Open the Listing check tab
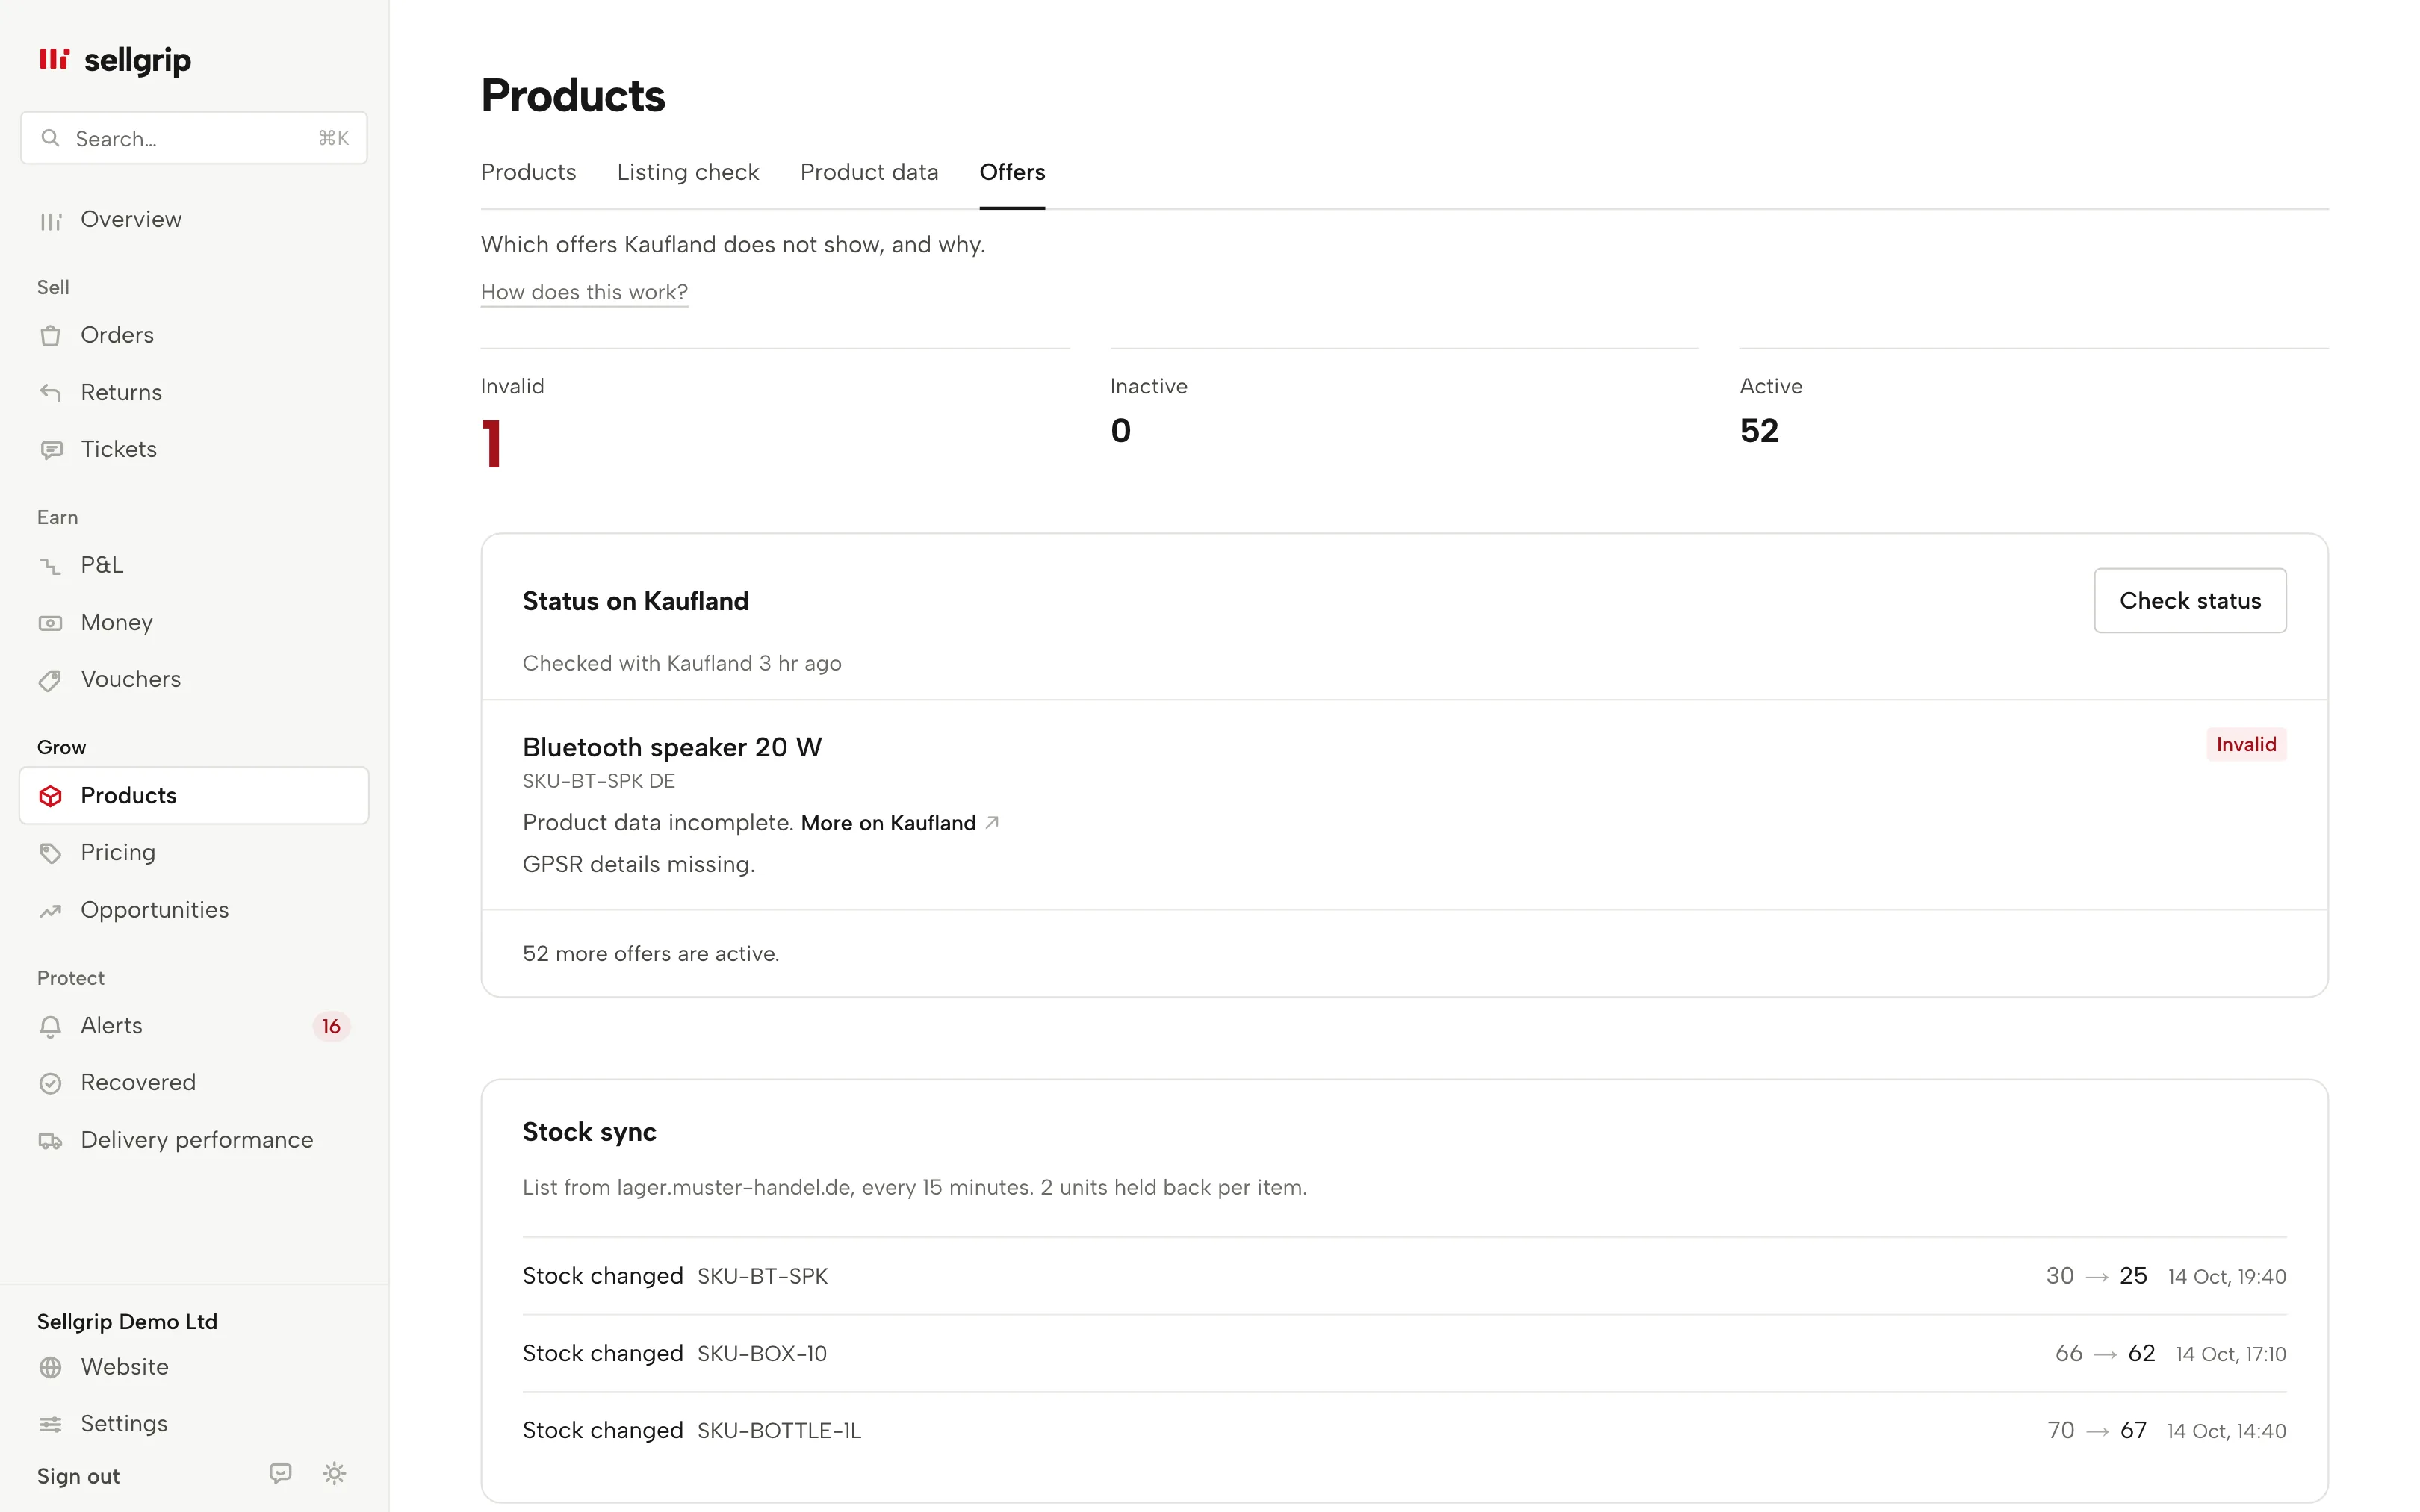The width and height of the screenshot is (2420, 1512). 688,172
